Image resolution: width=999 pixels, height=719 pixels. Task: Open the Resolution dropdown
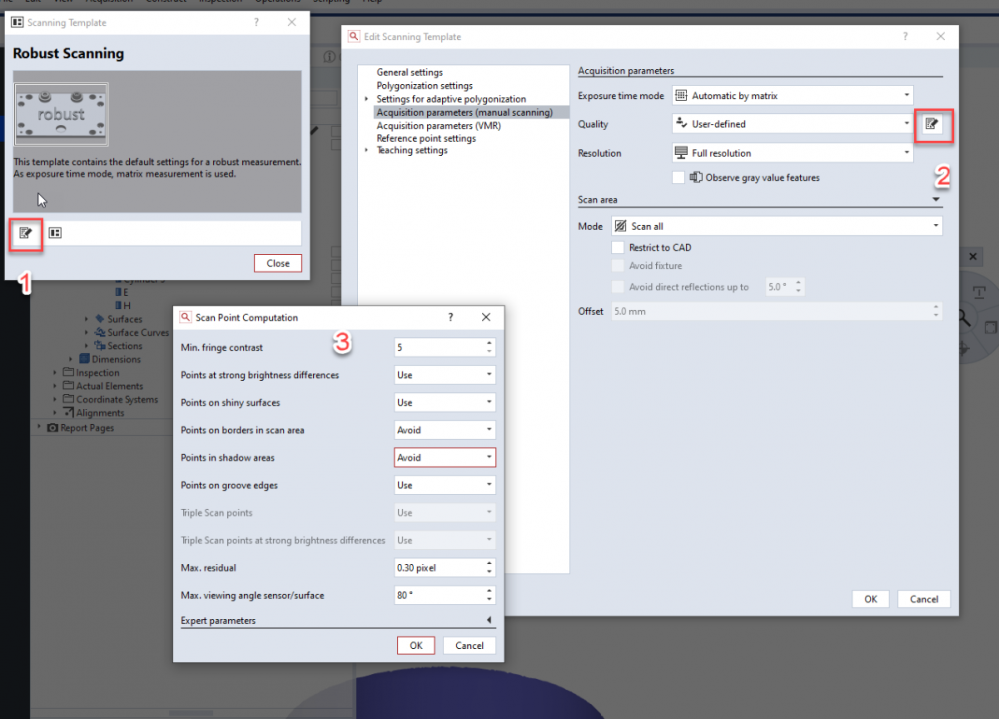pyautogui.click(x=793, y=153)
